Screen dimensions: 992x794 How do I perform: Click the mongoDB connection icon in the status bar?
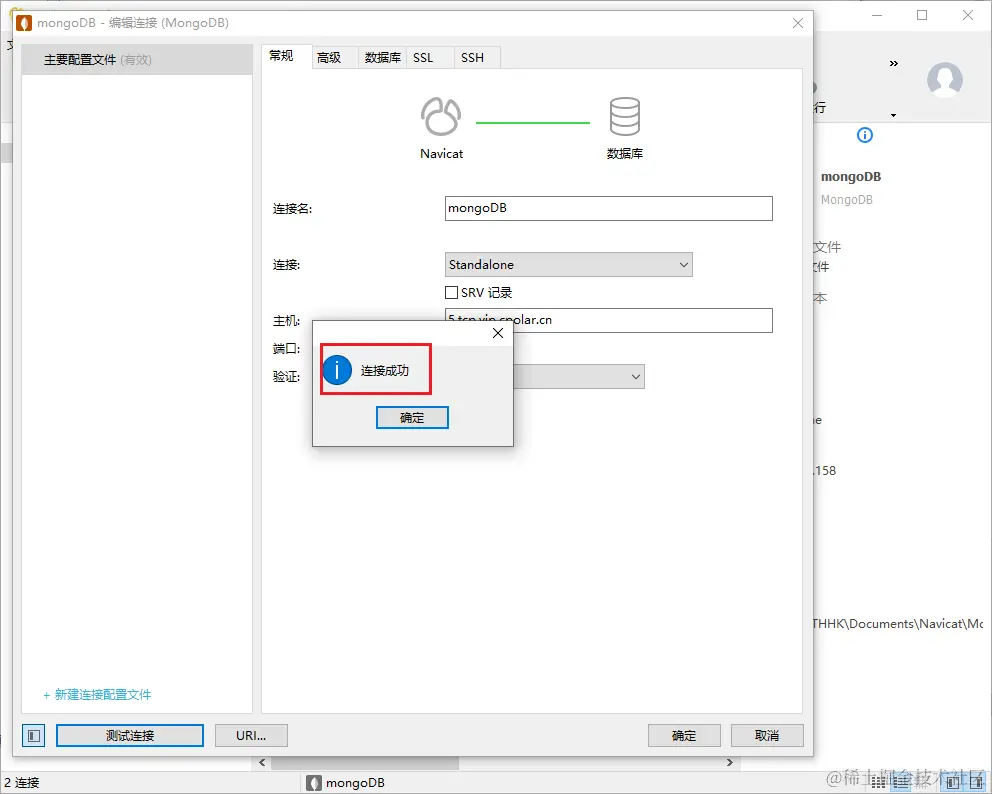(314, 783)
